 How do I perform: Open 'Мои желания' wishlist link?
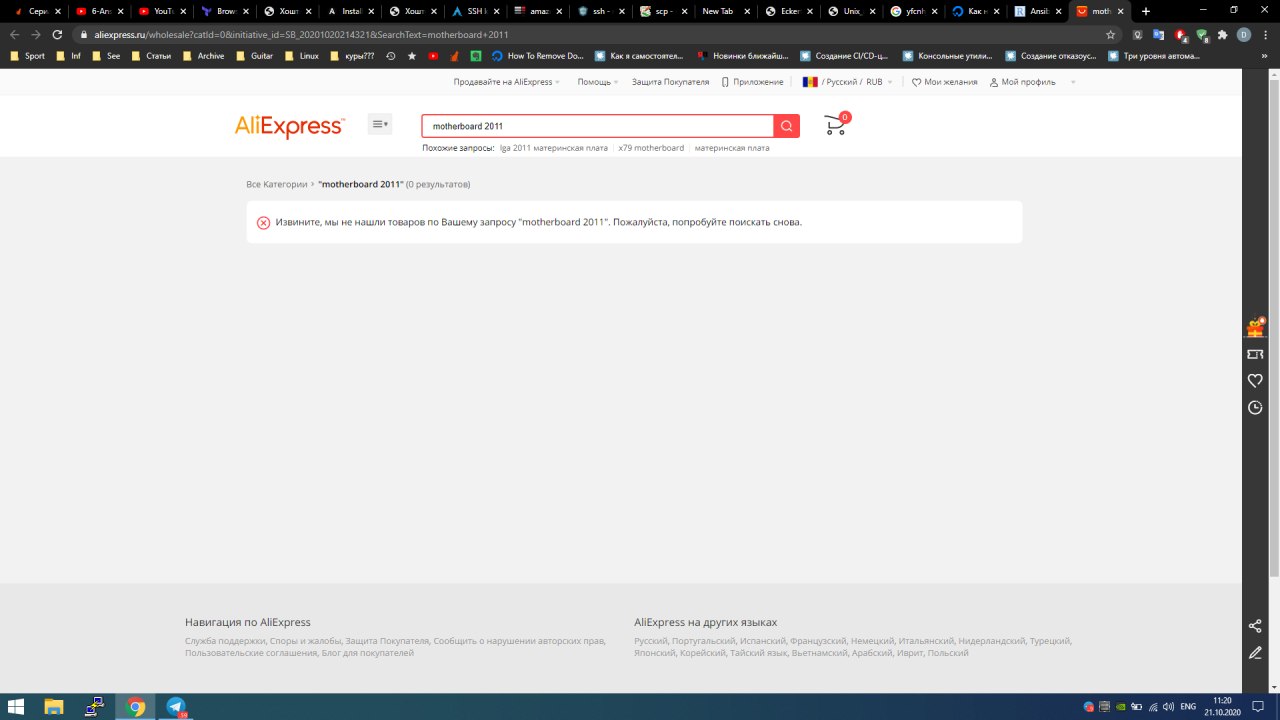945,82
